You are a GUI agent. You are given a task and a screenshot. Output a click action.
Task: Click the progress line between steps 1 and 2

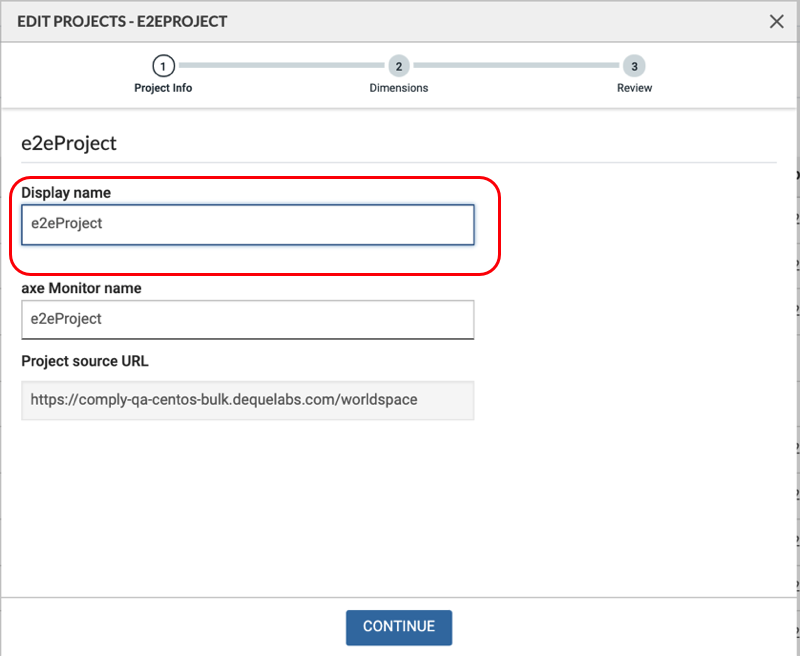tap(281, 65)
